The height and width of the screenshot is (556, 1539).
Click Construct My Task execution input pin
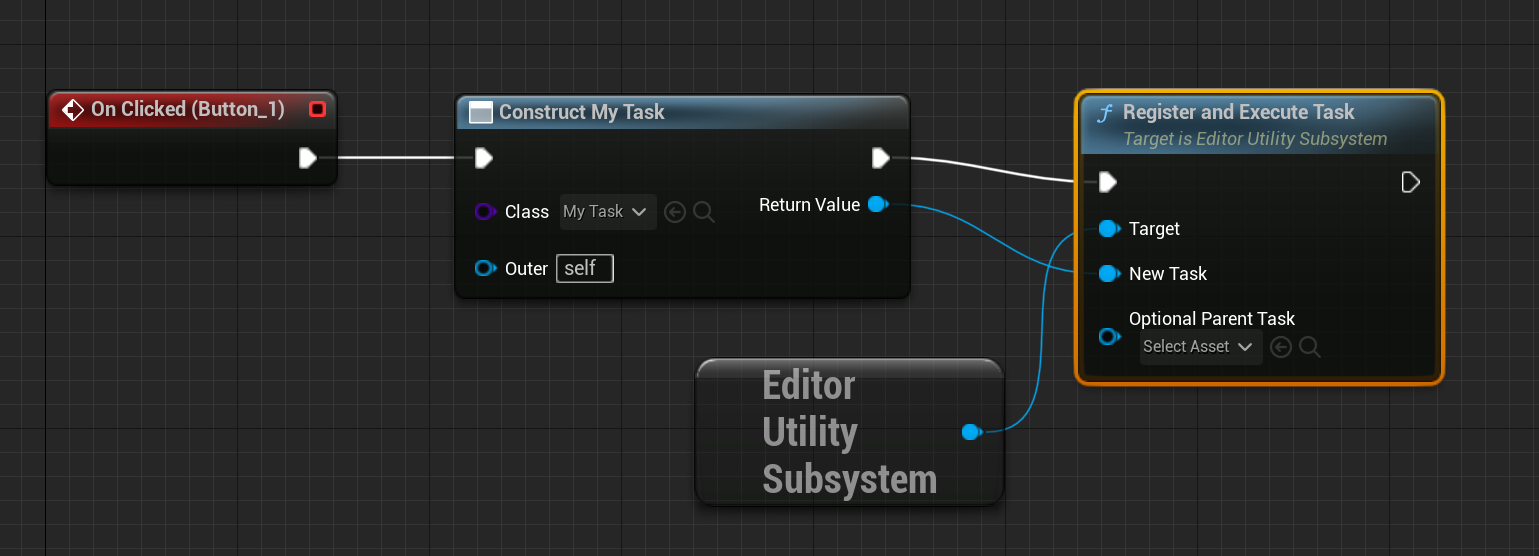(x=483, y=158)
